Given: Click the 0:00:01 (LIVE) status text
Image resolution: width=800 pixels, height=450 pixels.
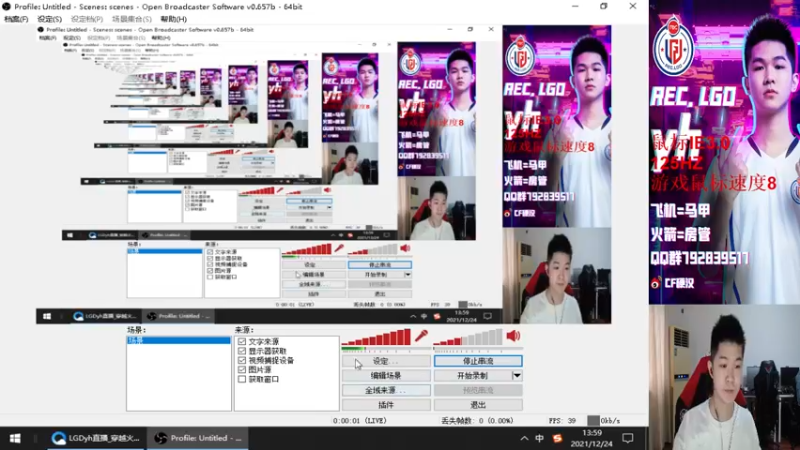Looking at the screenshot, I should 360,421.
